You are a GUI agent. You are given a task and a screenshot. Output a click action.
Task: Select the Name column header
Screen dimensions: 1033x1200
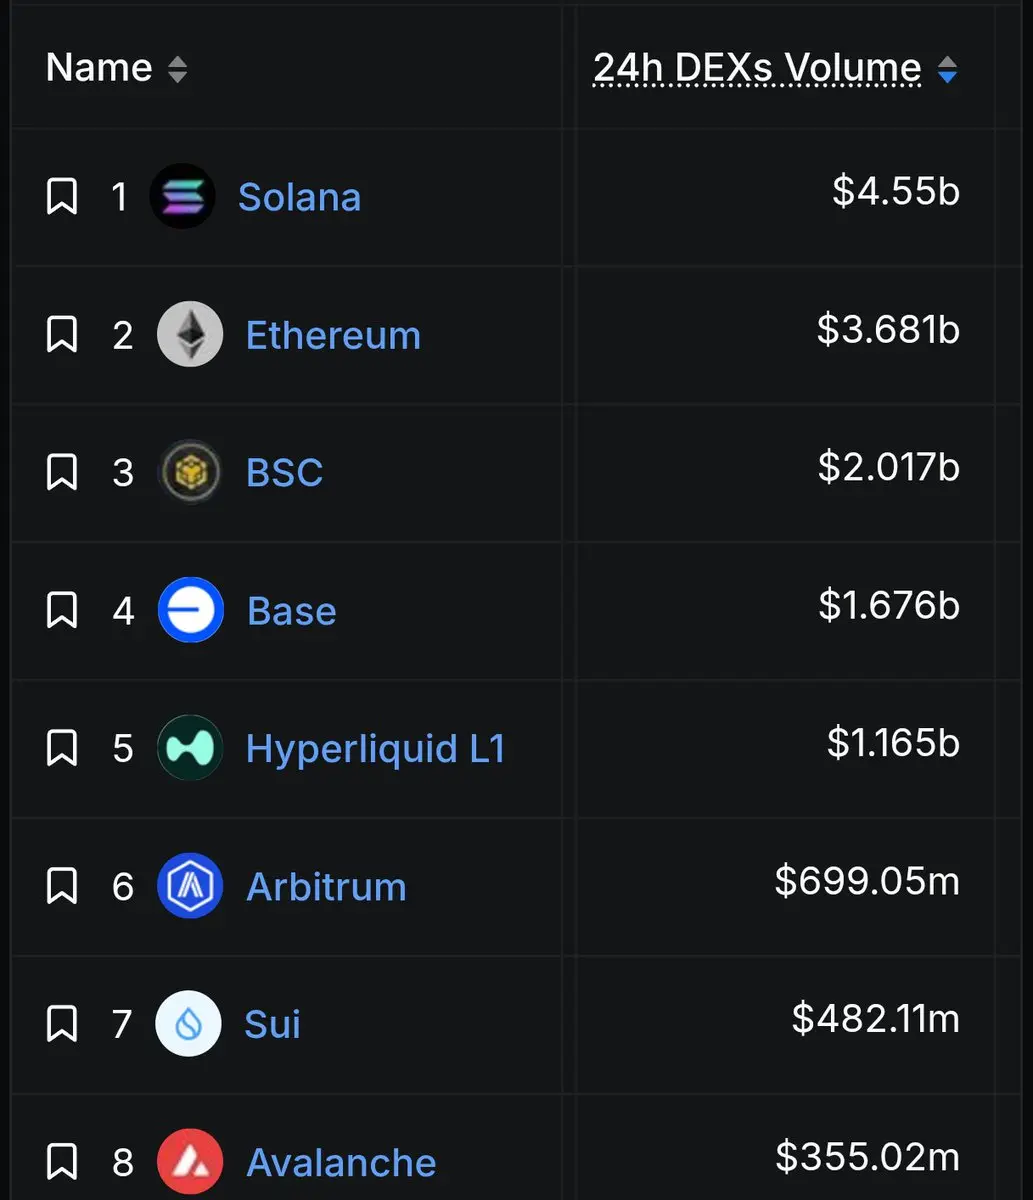click(99, 68)
